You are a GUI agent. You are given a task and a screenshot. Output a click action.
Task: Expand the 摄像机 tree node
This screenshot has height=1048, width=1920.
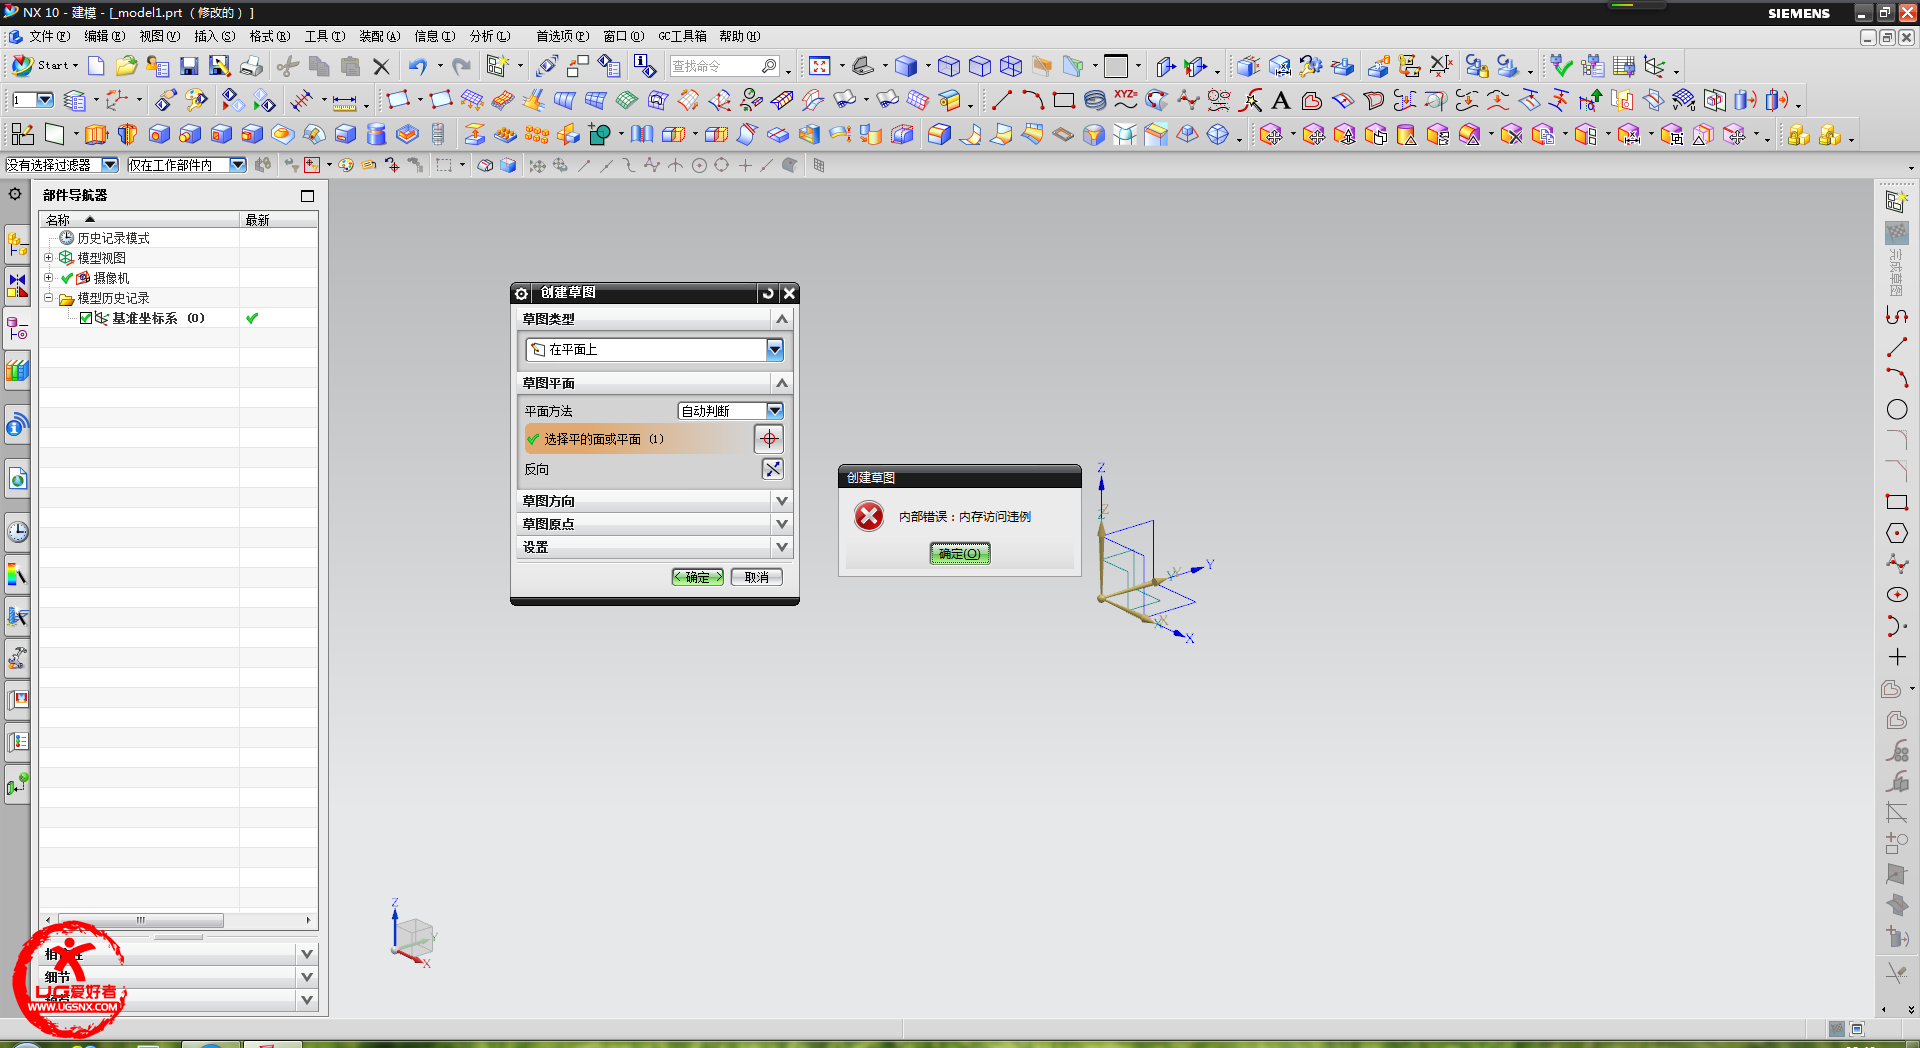(x=48, y=278)
